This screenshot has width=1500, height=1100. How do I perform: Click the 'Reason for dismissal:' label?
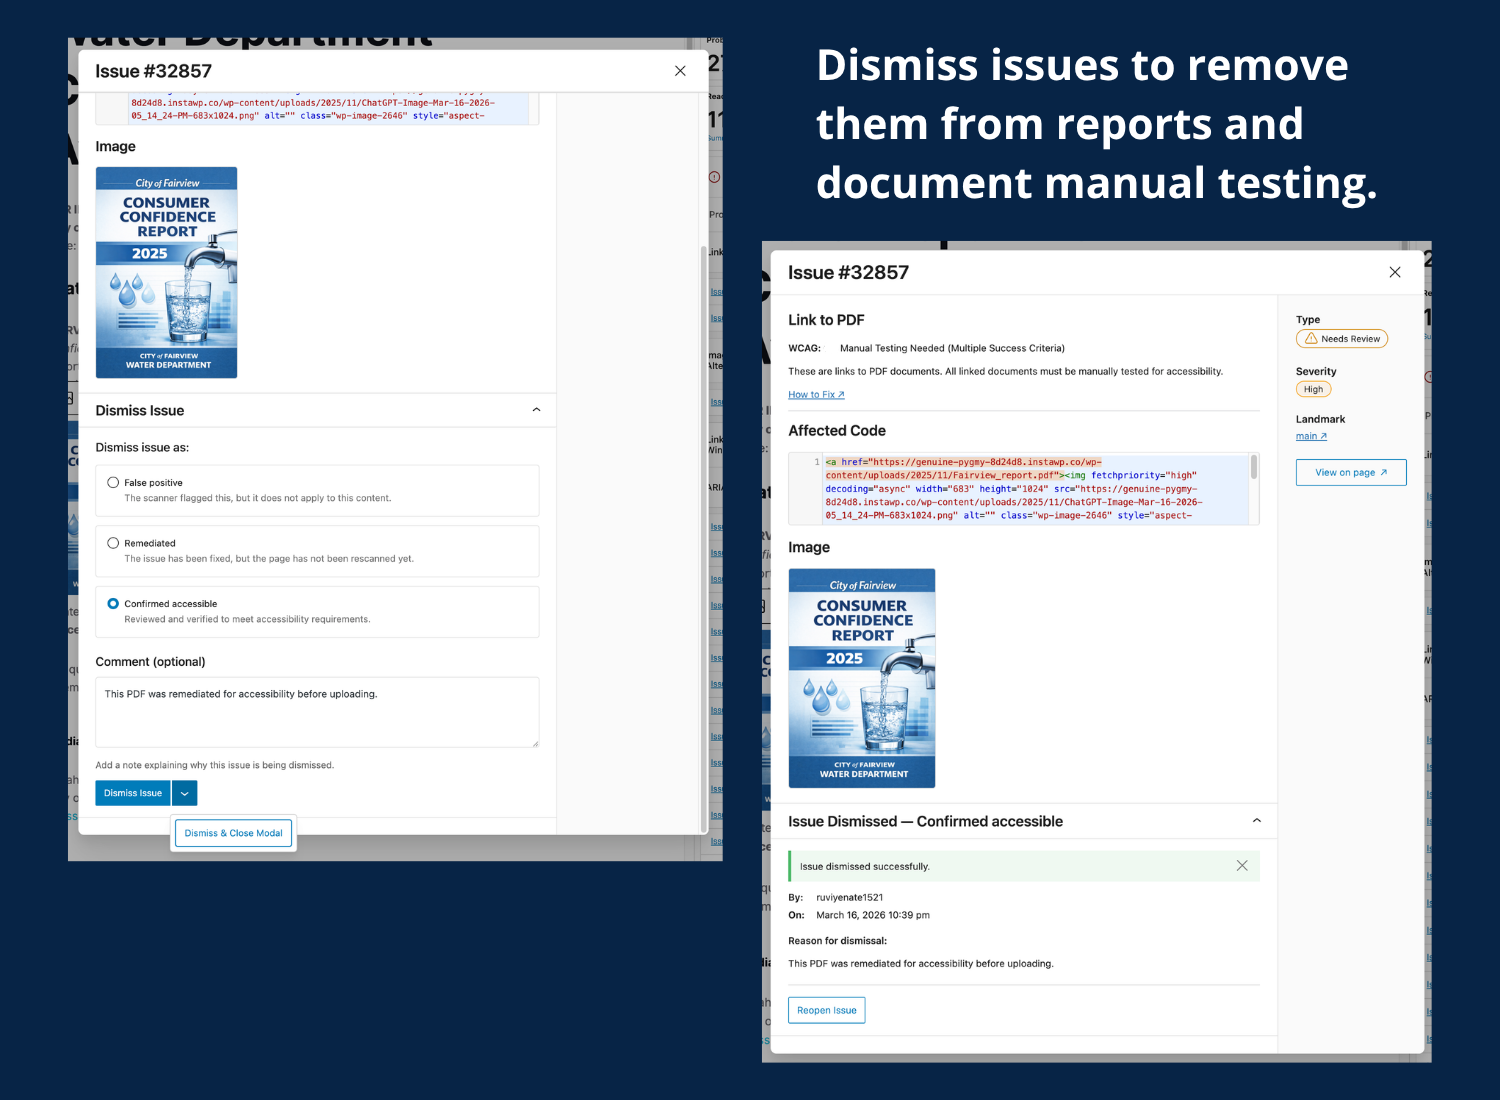point(838,941)
